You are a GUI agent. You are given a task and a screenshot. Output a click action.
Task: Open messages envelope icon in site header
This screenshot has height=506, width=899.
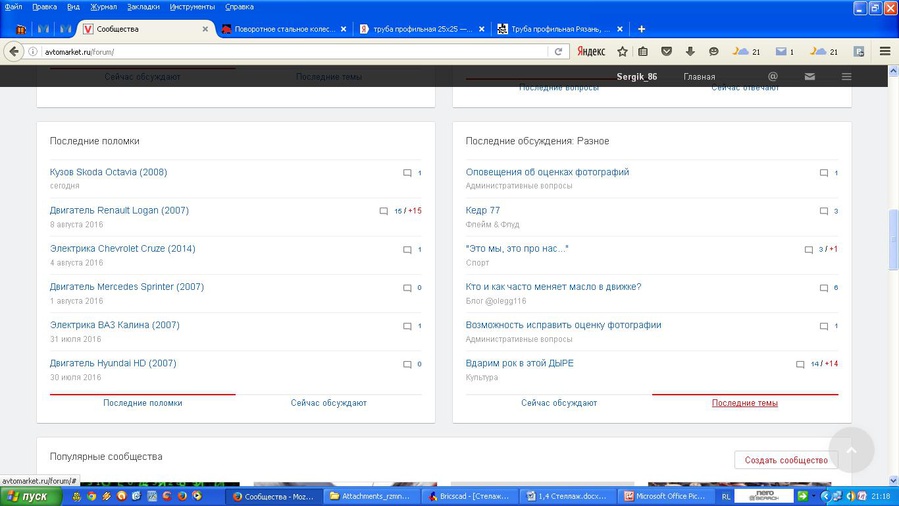point(810,76)
